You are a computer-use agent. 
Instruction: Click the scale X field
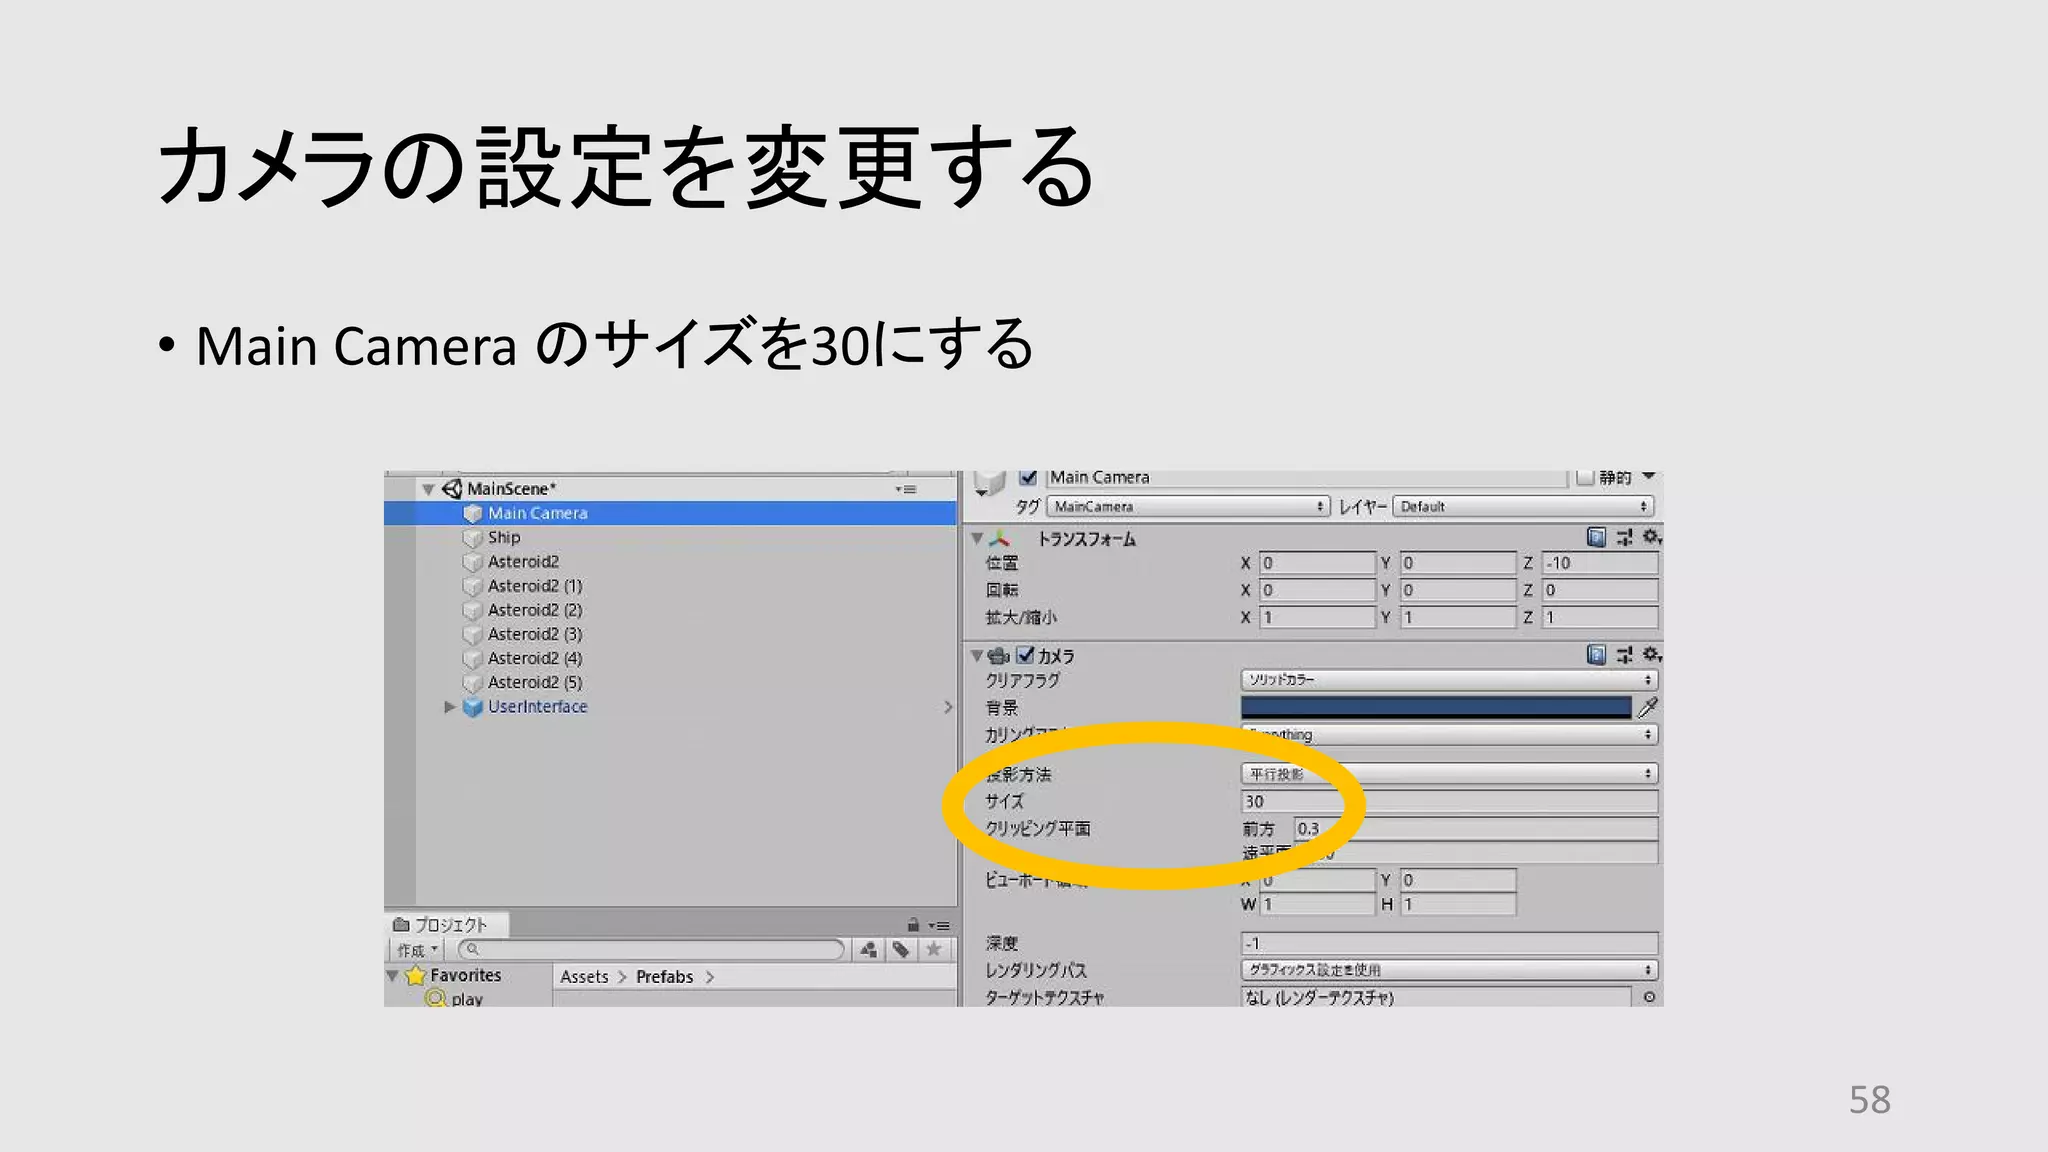[1317, 617]
